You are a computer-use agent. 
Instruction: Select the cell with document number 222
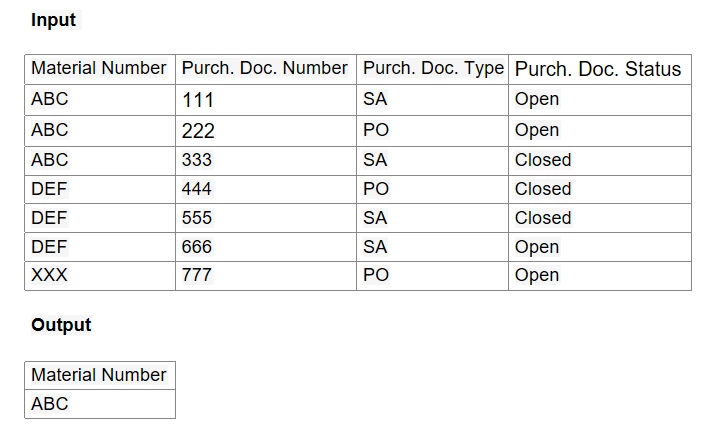pos(266,131)
